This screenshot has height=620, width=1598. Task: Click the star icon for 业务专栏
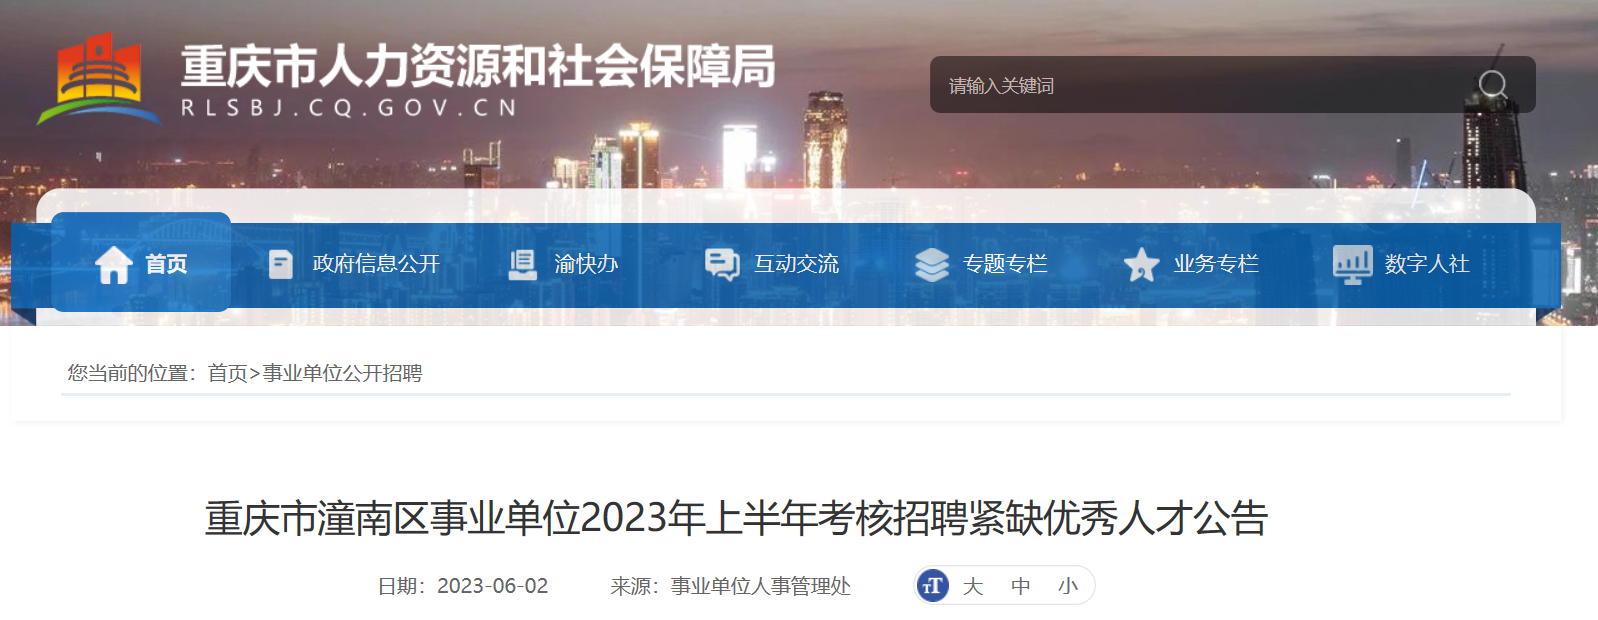[x=1141, y=265]
